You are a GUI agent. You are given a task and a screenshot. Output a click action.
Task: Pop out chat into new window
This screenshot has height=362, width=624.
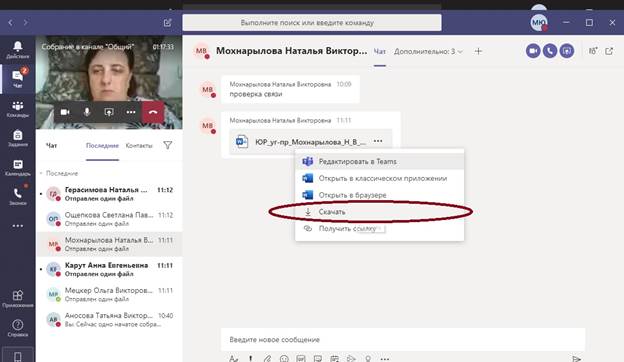click(609, 51)
